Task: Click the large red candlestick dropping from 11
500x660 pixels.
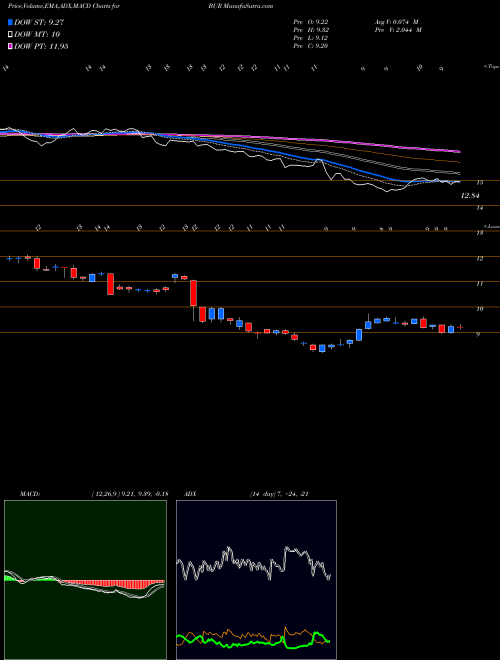Action: pos(194,293)
